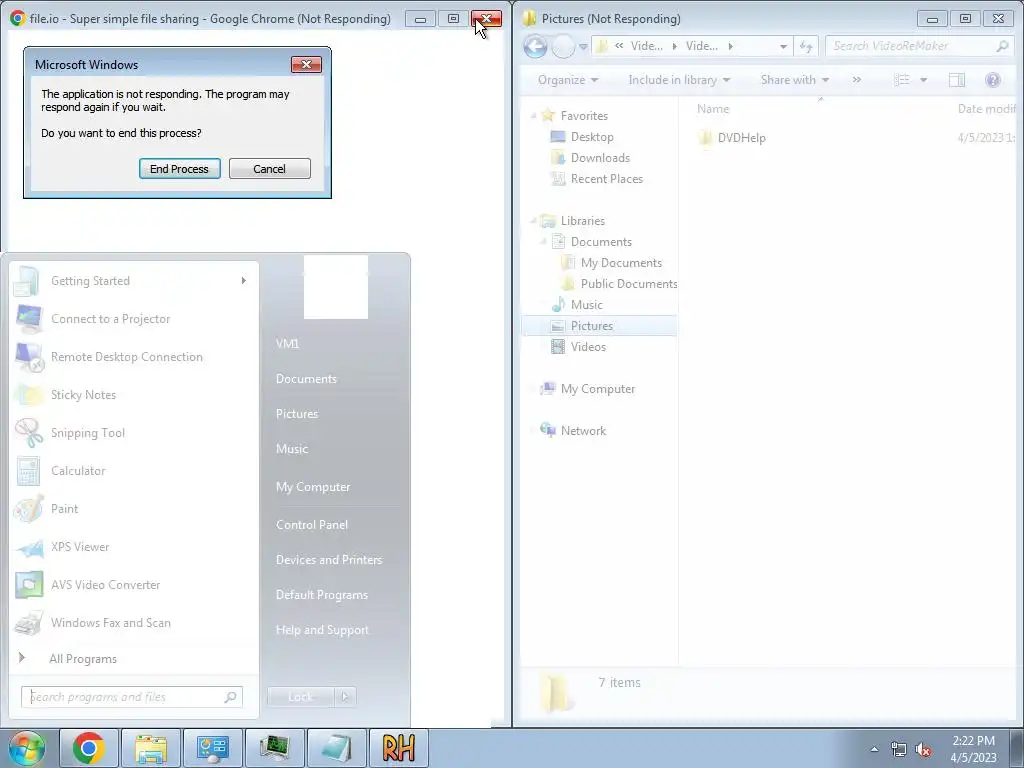Launch Connect to a Projector
Screen dimensions: 1024x768
[134, 319]
